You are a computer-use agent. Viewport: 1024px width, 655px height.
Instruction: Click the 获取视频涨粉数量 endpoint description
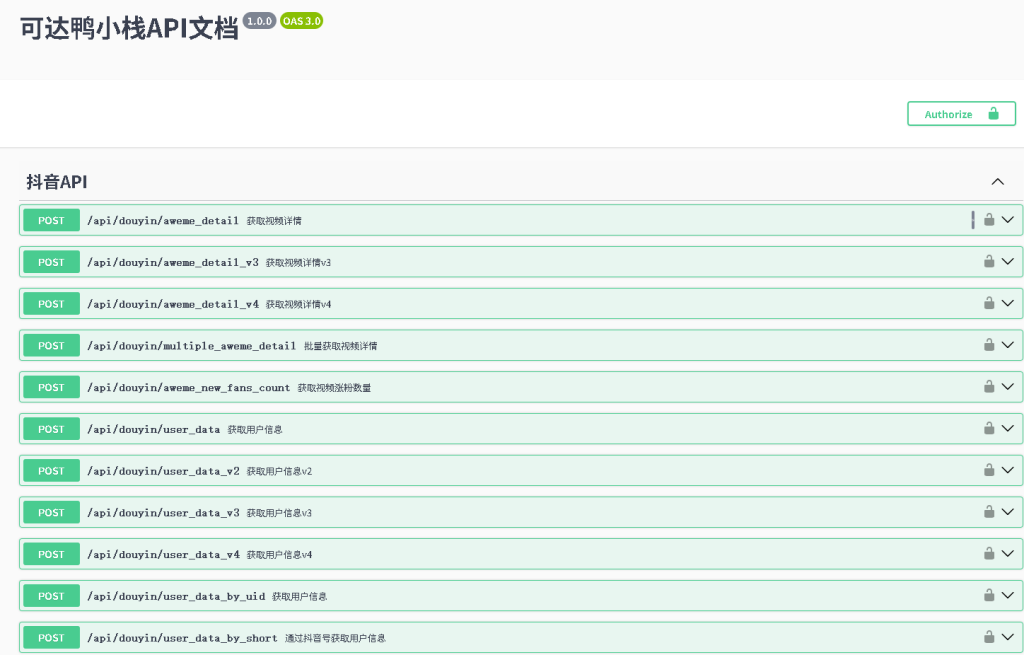coord(334,388)
